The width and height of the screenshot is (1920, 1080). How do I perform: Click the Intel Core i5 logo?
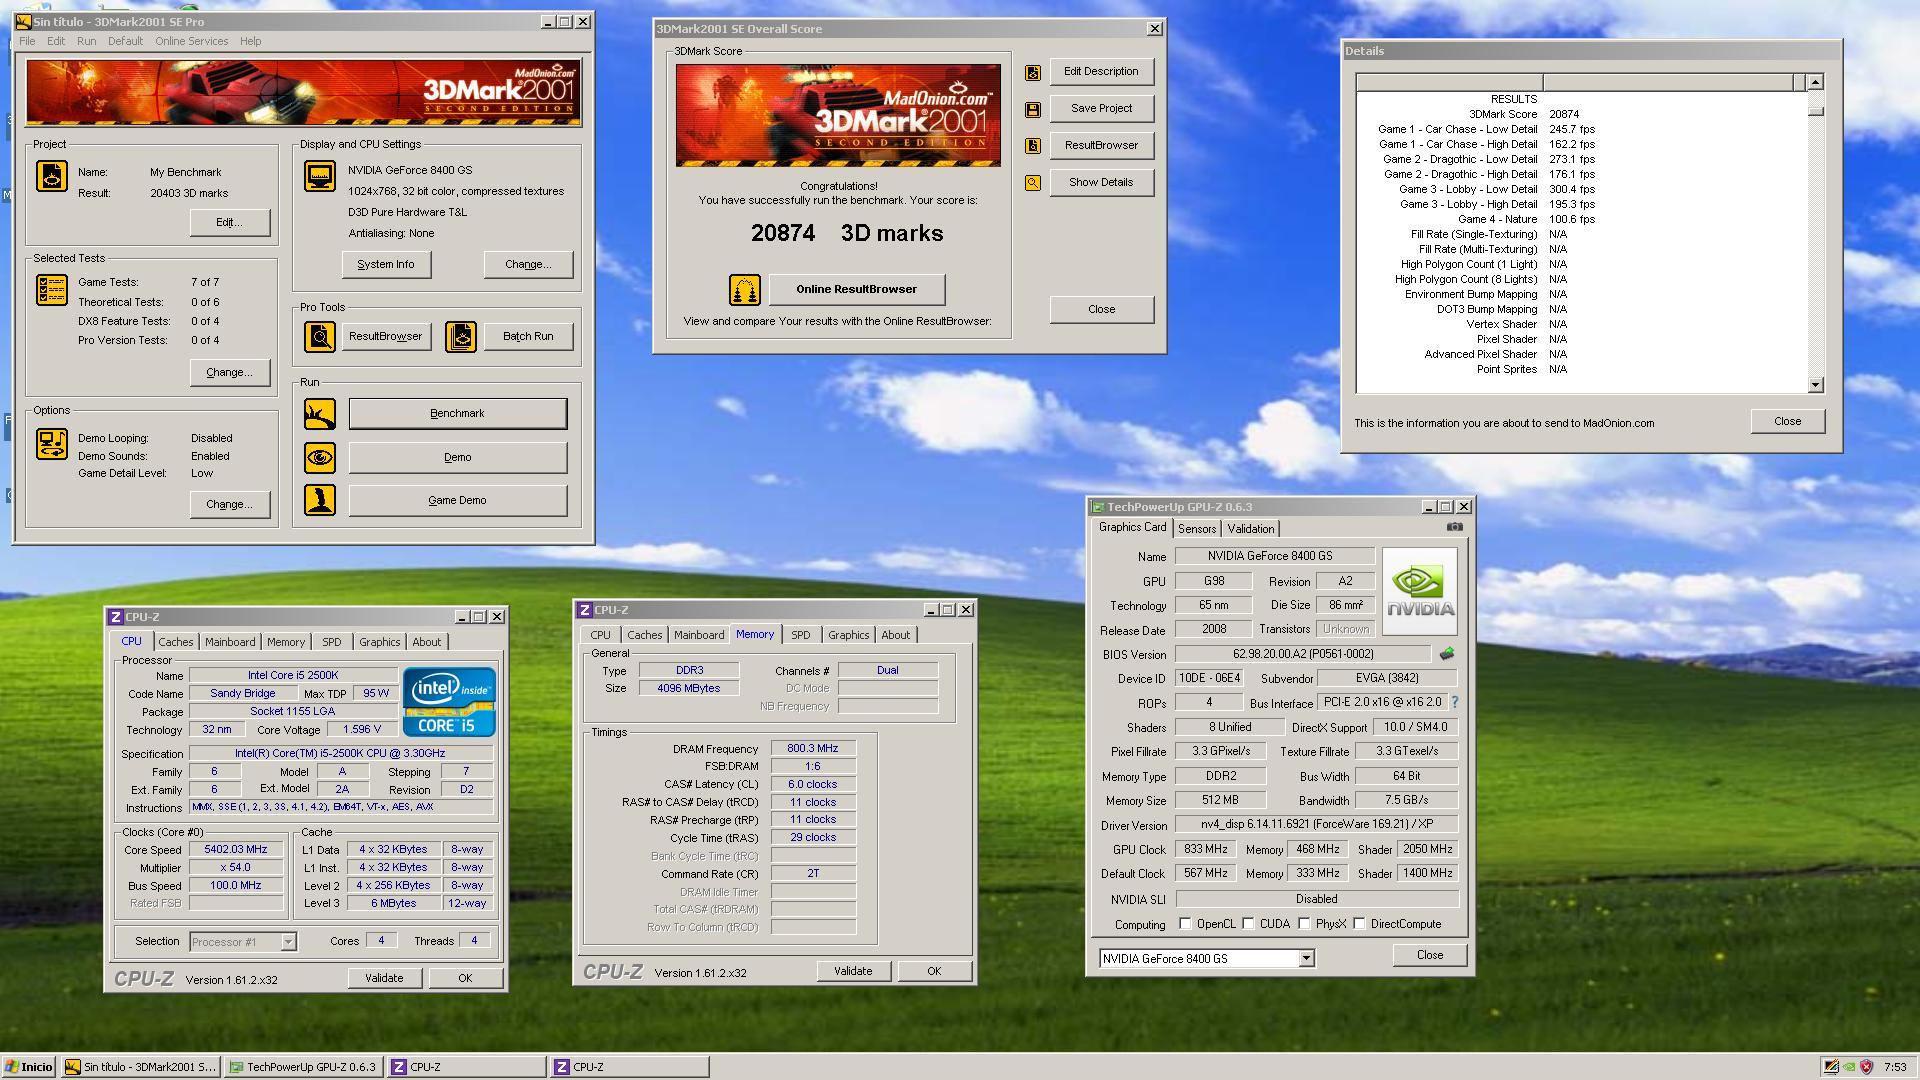(x=449, y=702)
